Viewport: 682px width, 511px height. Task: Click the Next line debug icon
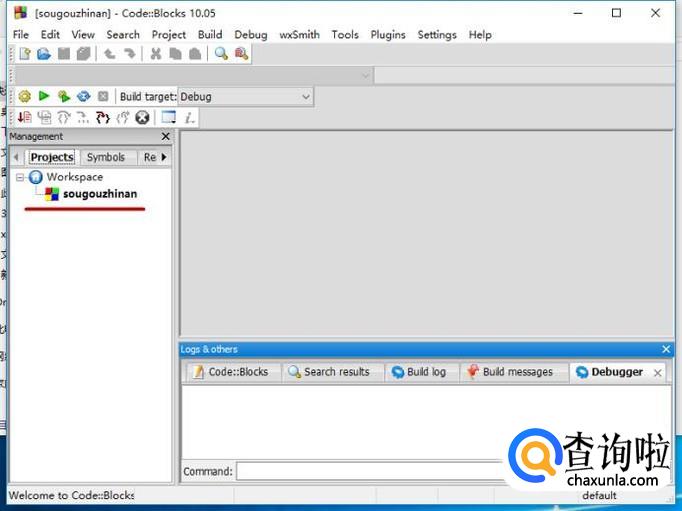[x=64, y=117]
